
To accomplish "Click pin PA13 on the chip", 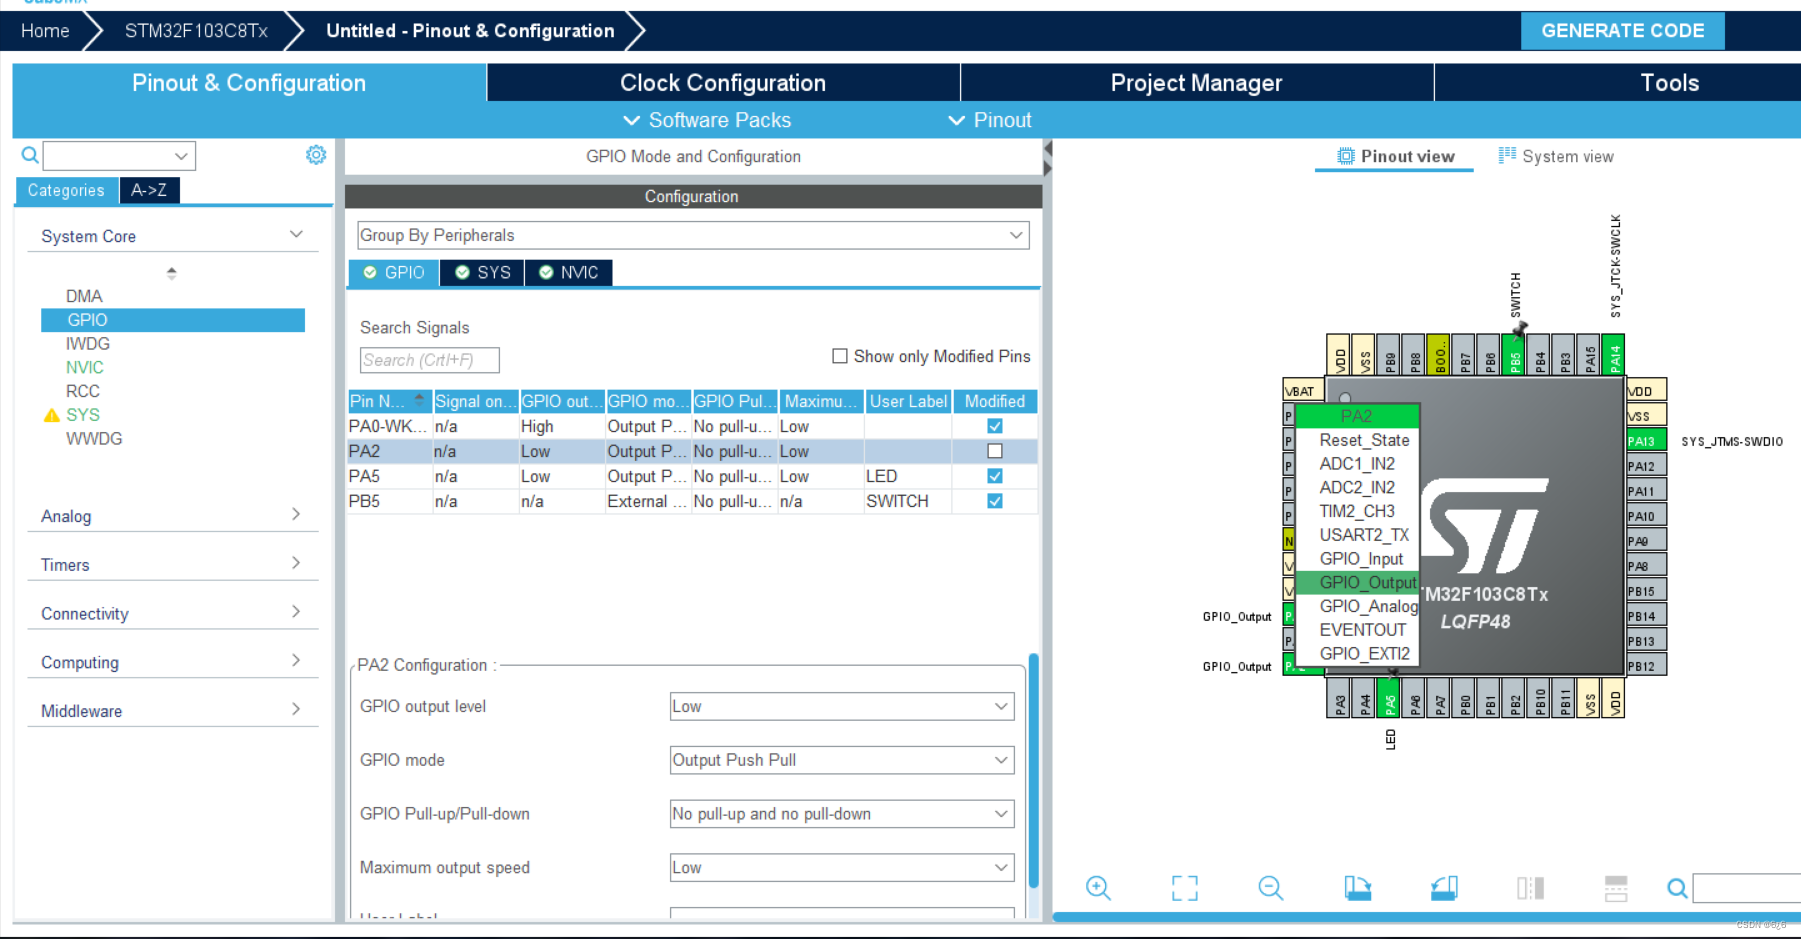I will 1646,441.
